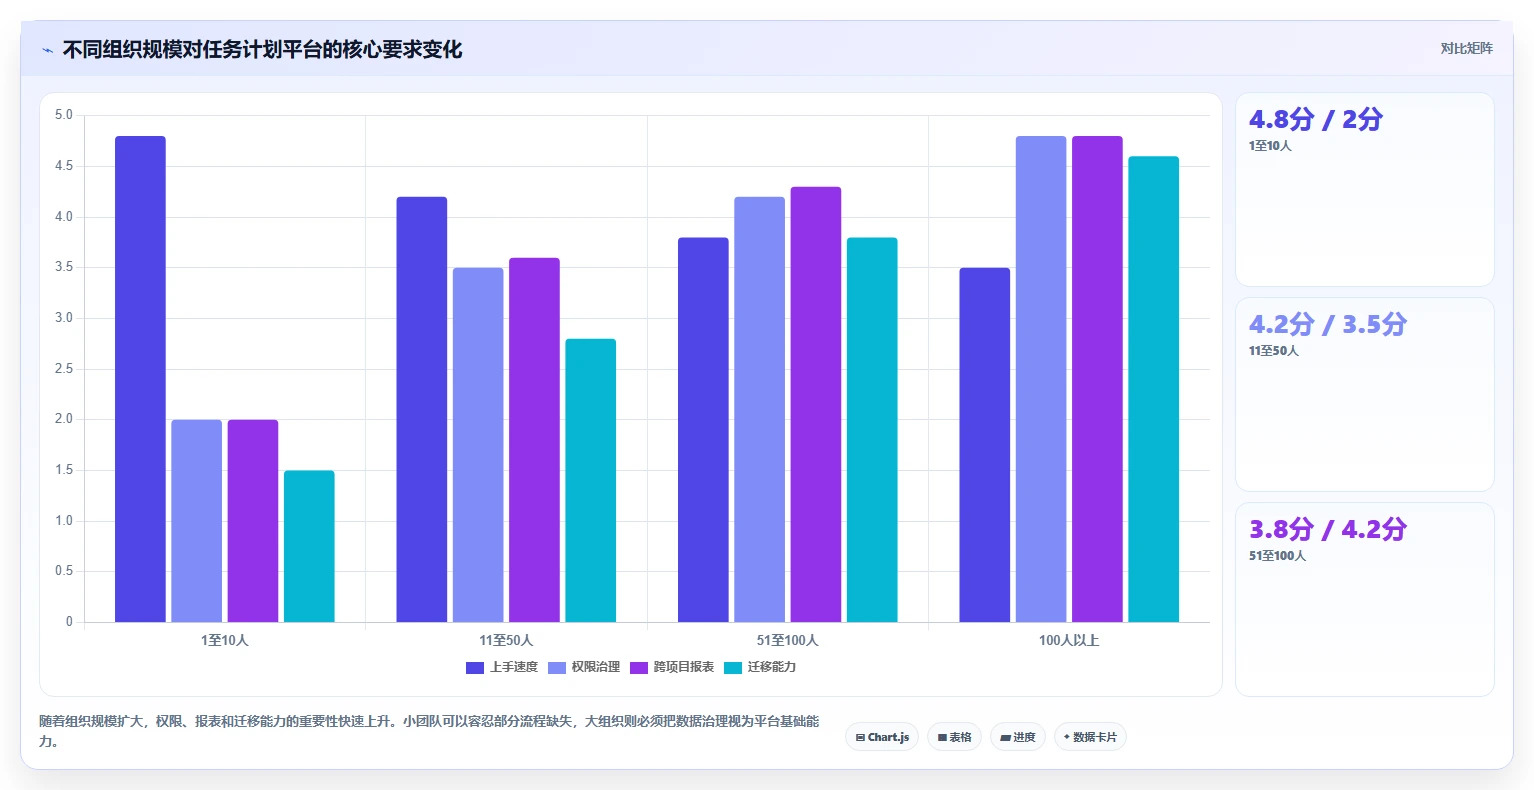Click the 1至10人 caption in the side card
Screen dimensions: 1534x790
[1270, 146]
